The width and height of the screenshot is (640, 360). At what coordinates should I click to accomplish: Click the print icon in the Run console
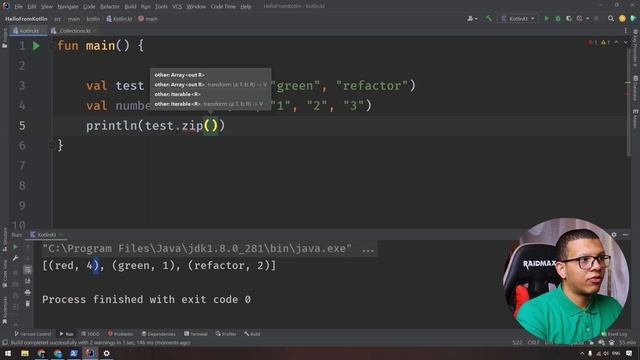click(27, 292)
